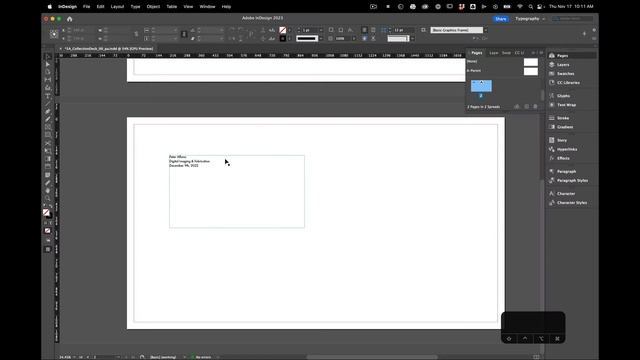Click the fill swatch in control bar
640x360 pixels.
[282, 30]
